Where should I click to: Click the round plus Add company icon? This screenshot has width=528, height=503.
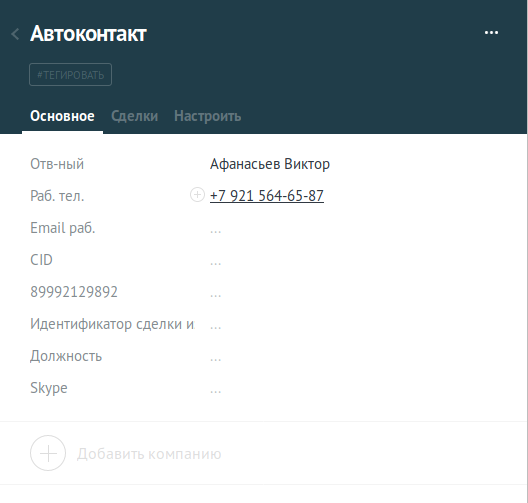(48, 453)
